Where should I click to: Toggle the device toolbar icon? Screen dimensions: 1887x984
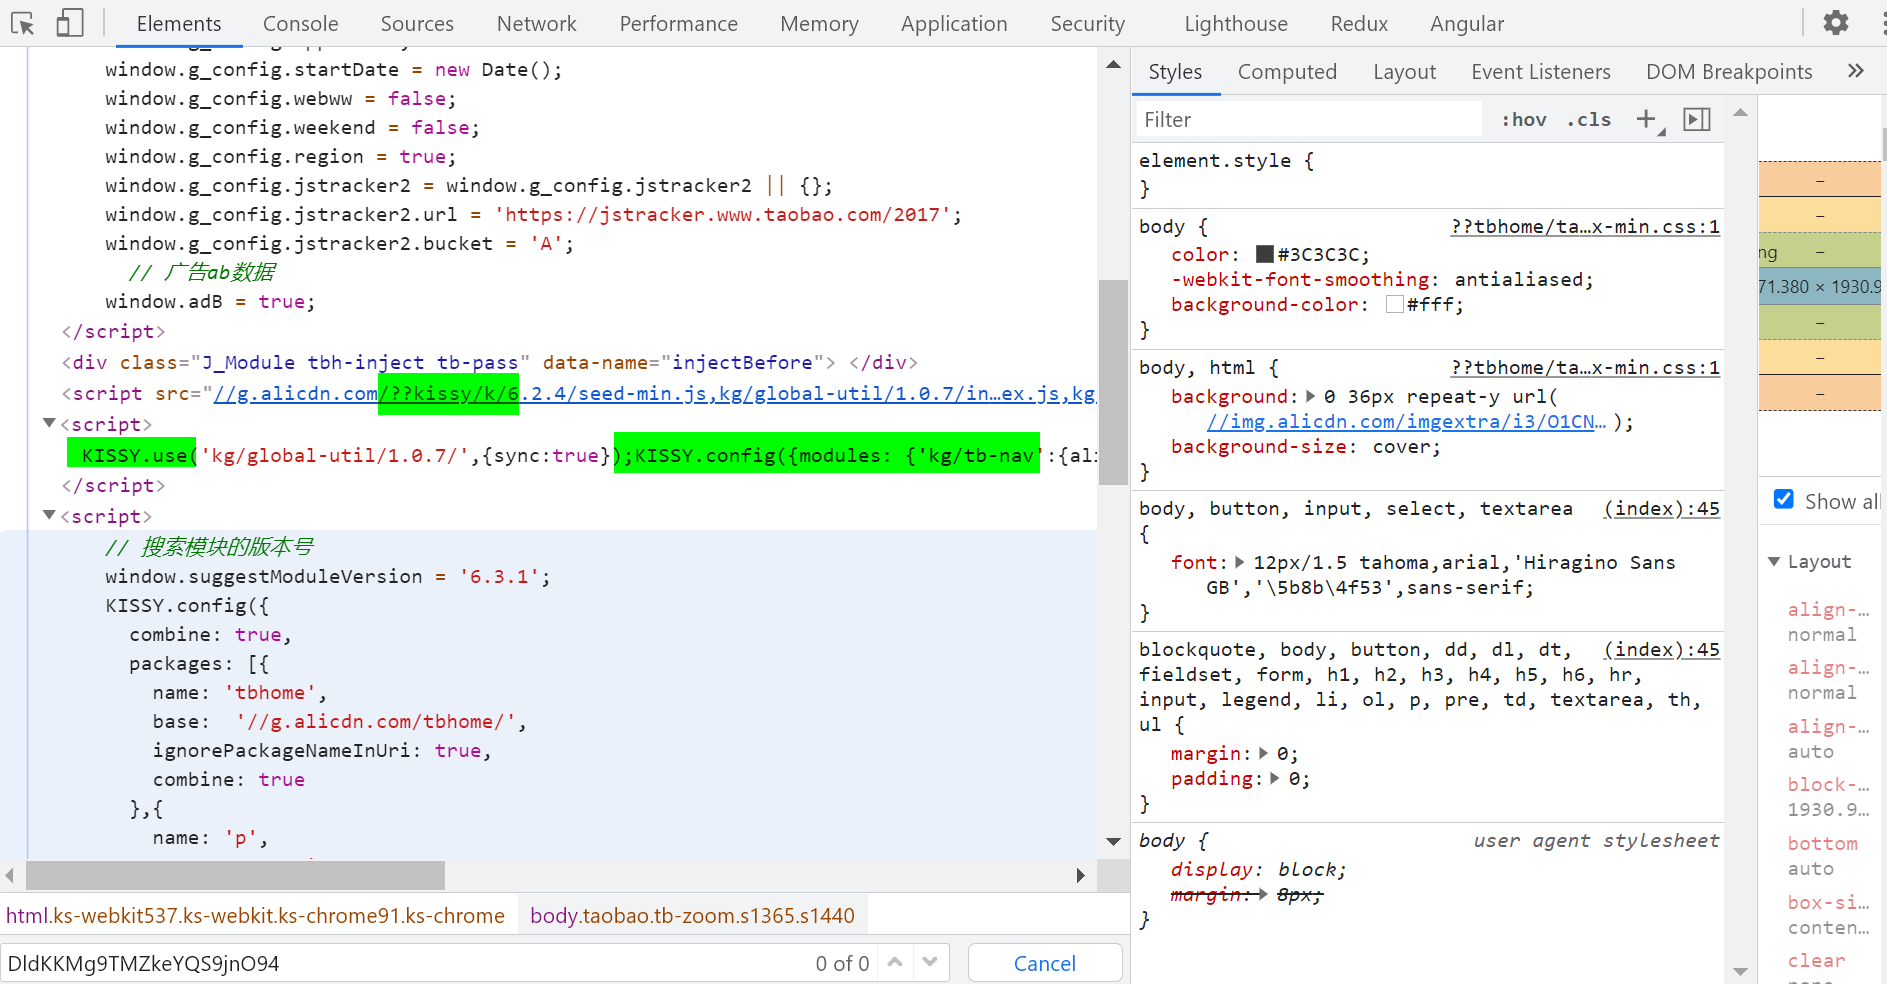coord(69,23)
